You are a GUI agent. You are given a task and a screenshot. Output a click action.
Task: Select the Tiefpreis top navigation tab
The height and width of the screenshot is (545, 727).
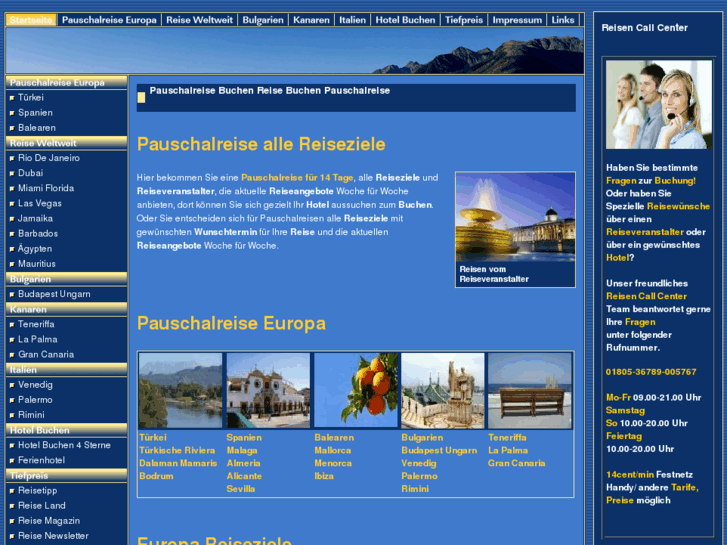464,20
